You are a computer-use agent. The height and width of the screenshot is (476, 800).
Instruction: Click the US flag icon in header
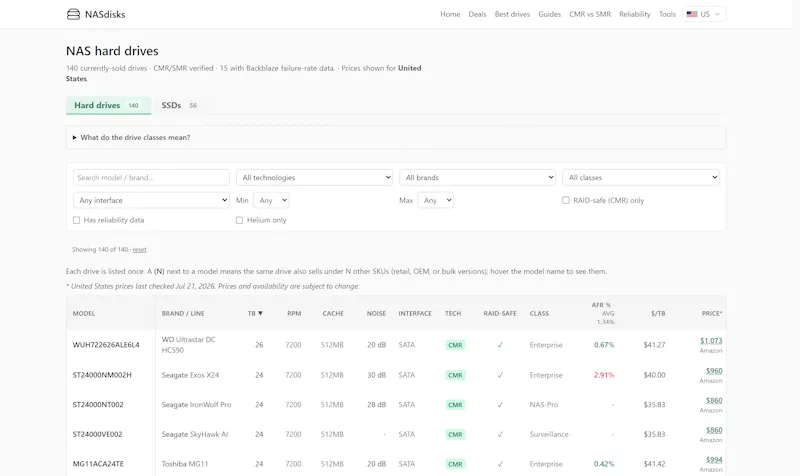point(692,14)
